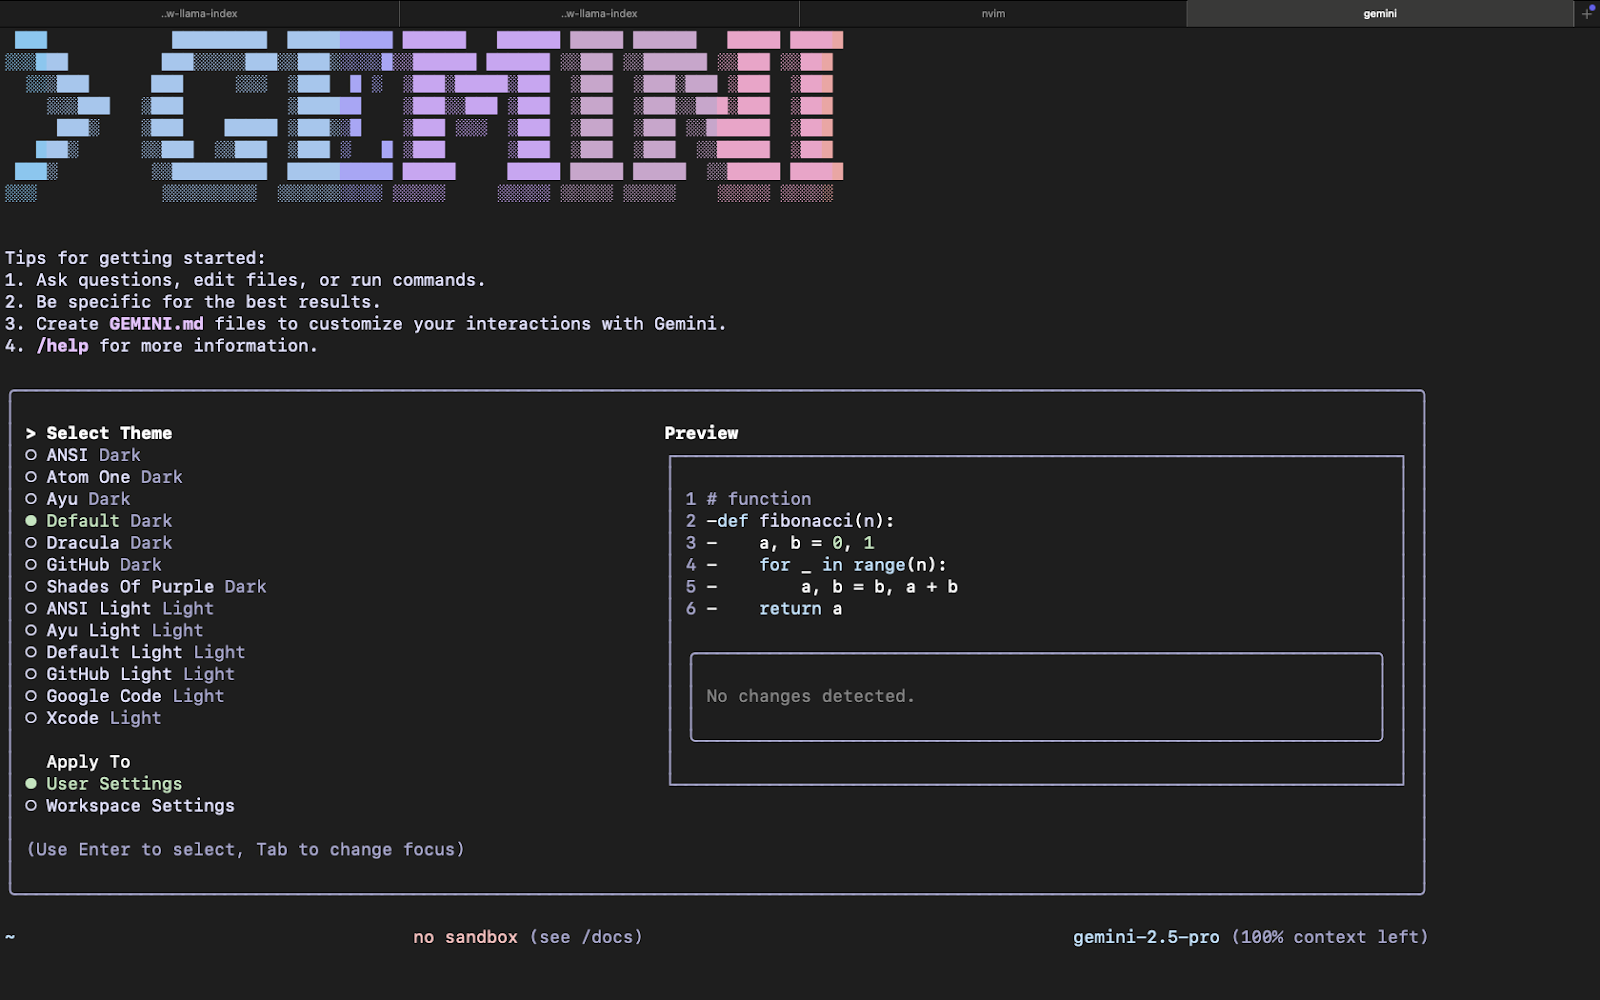This screenshot has width=1600, height=1000.
Task: Select the Default Dark theme option
Action: pos(99,521)
